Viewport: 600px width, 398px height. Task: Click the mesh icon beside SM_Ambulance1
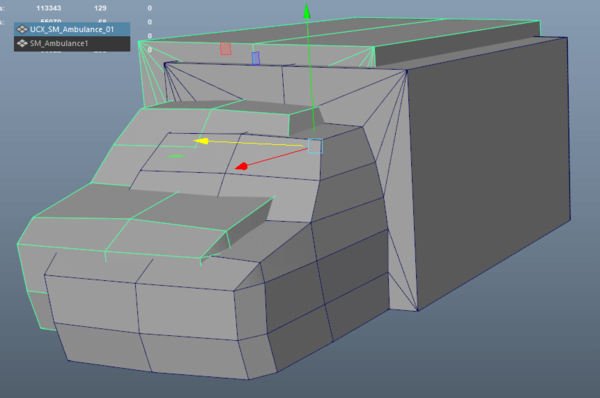click(x=22, y=44)
